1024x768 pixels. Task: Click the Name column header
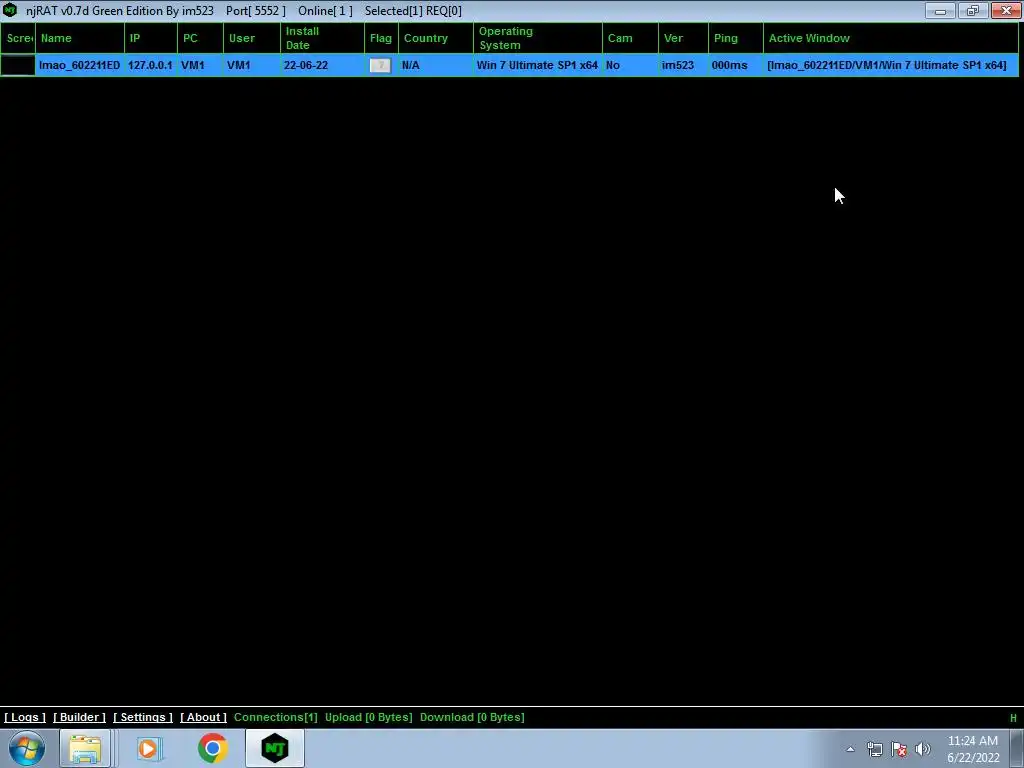coord(80,38)
